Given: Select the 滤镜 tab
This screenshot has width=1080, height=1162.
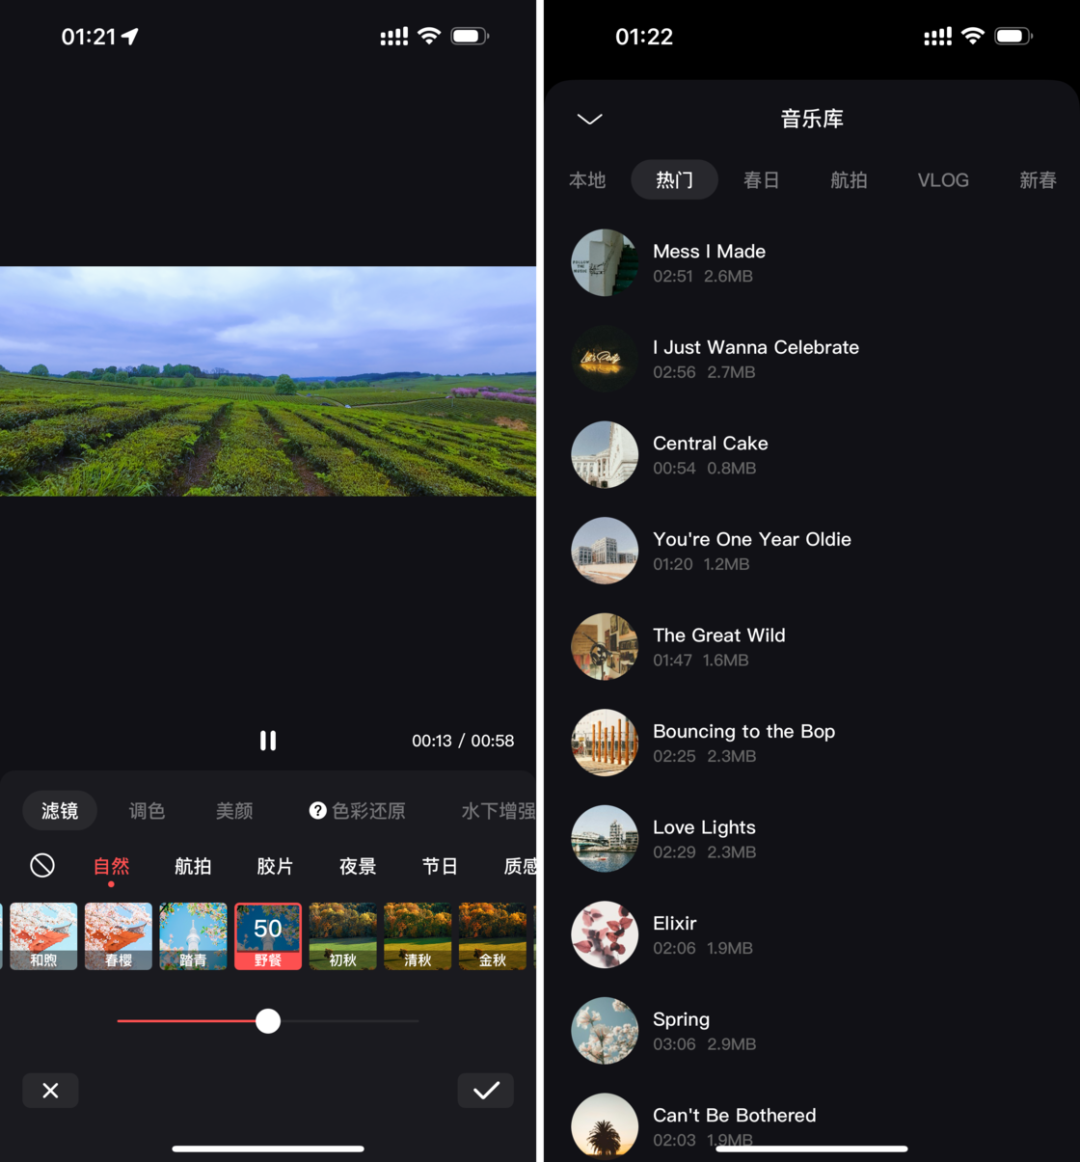Looking at the screenshot, I should point(59,811).
